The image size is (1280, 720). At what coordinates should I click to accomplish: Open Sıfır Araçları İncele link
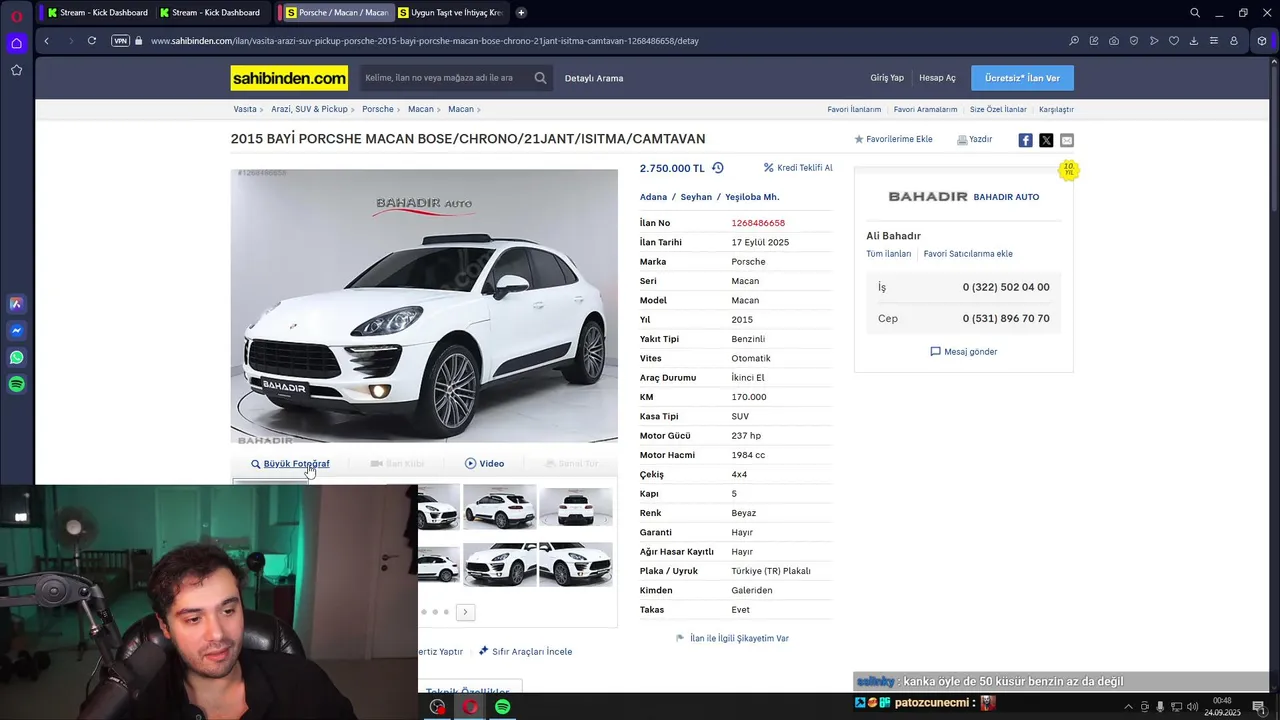point(525,651)
